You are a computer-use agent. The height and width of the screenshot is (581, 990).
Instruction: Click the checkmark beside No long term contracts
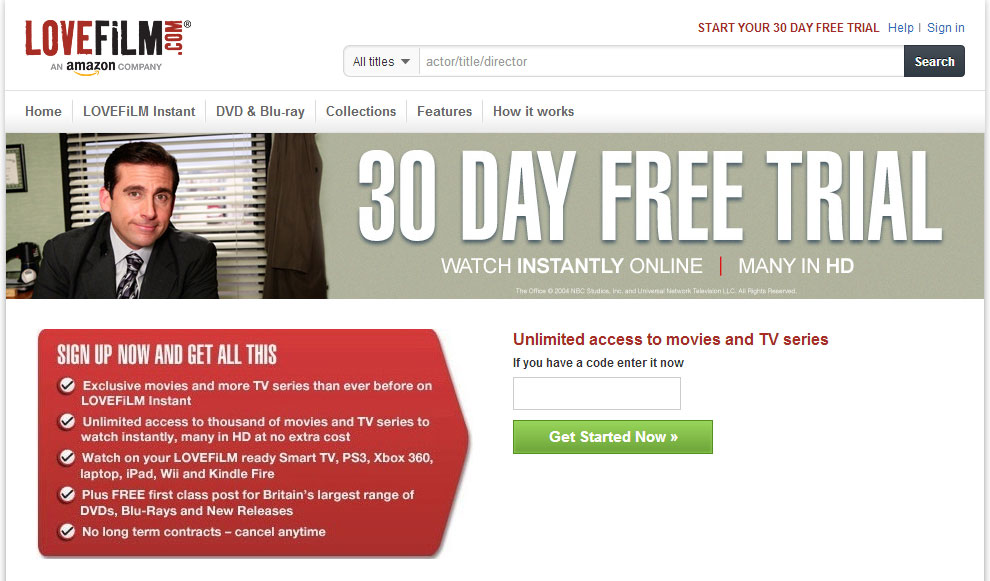click(x=67, y=531)
